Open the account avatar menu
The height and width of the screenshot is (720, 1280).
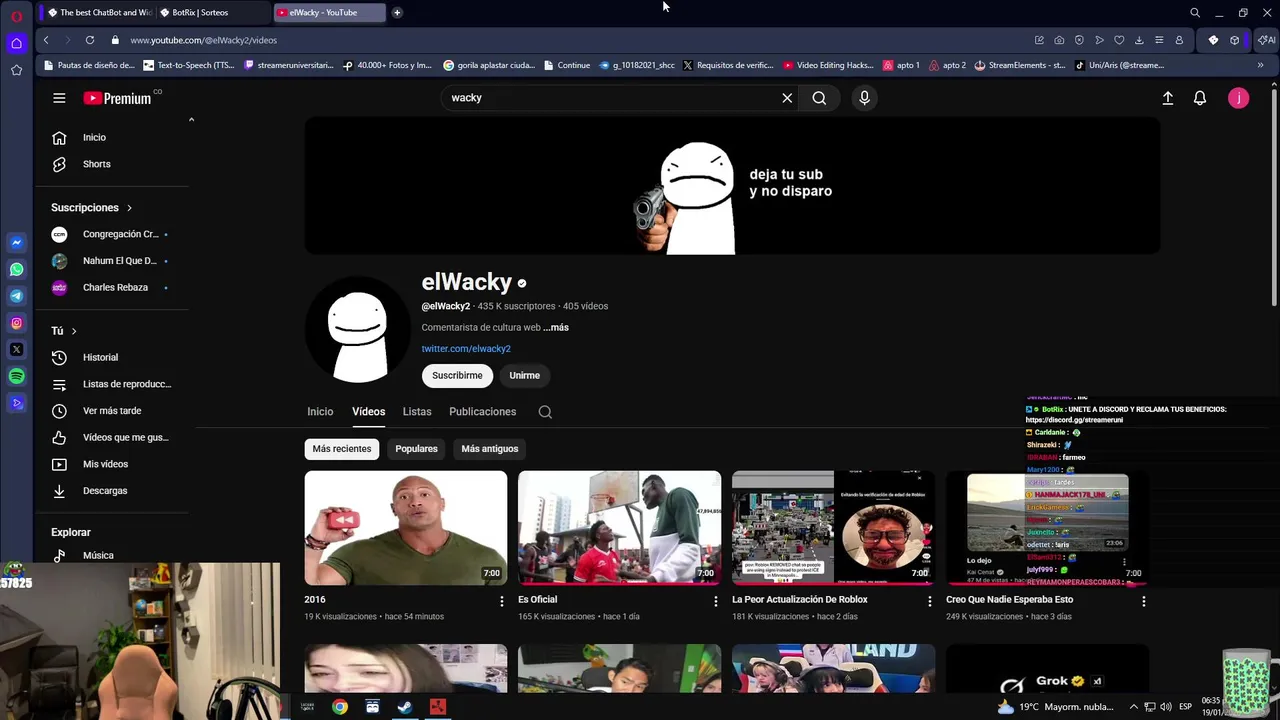tap(1238, 98)
